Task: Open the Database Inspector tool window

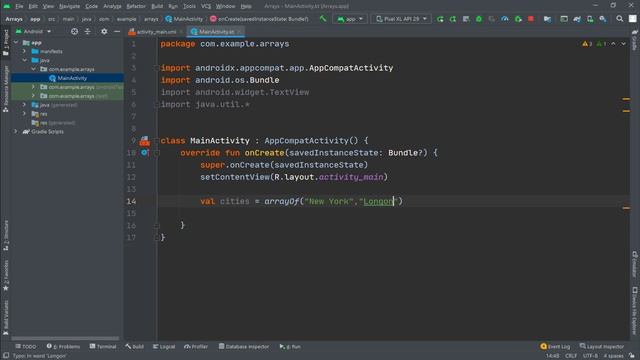Action: (244, 347)
